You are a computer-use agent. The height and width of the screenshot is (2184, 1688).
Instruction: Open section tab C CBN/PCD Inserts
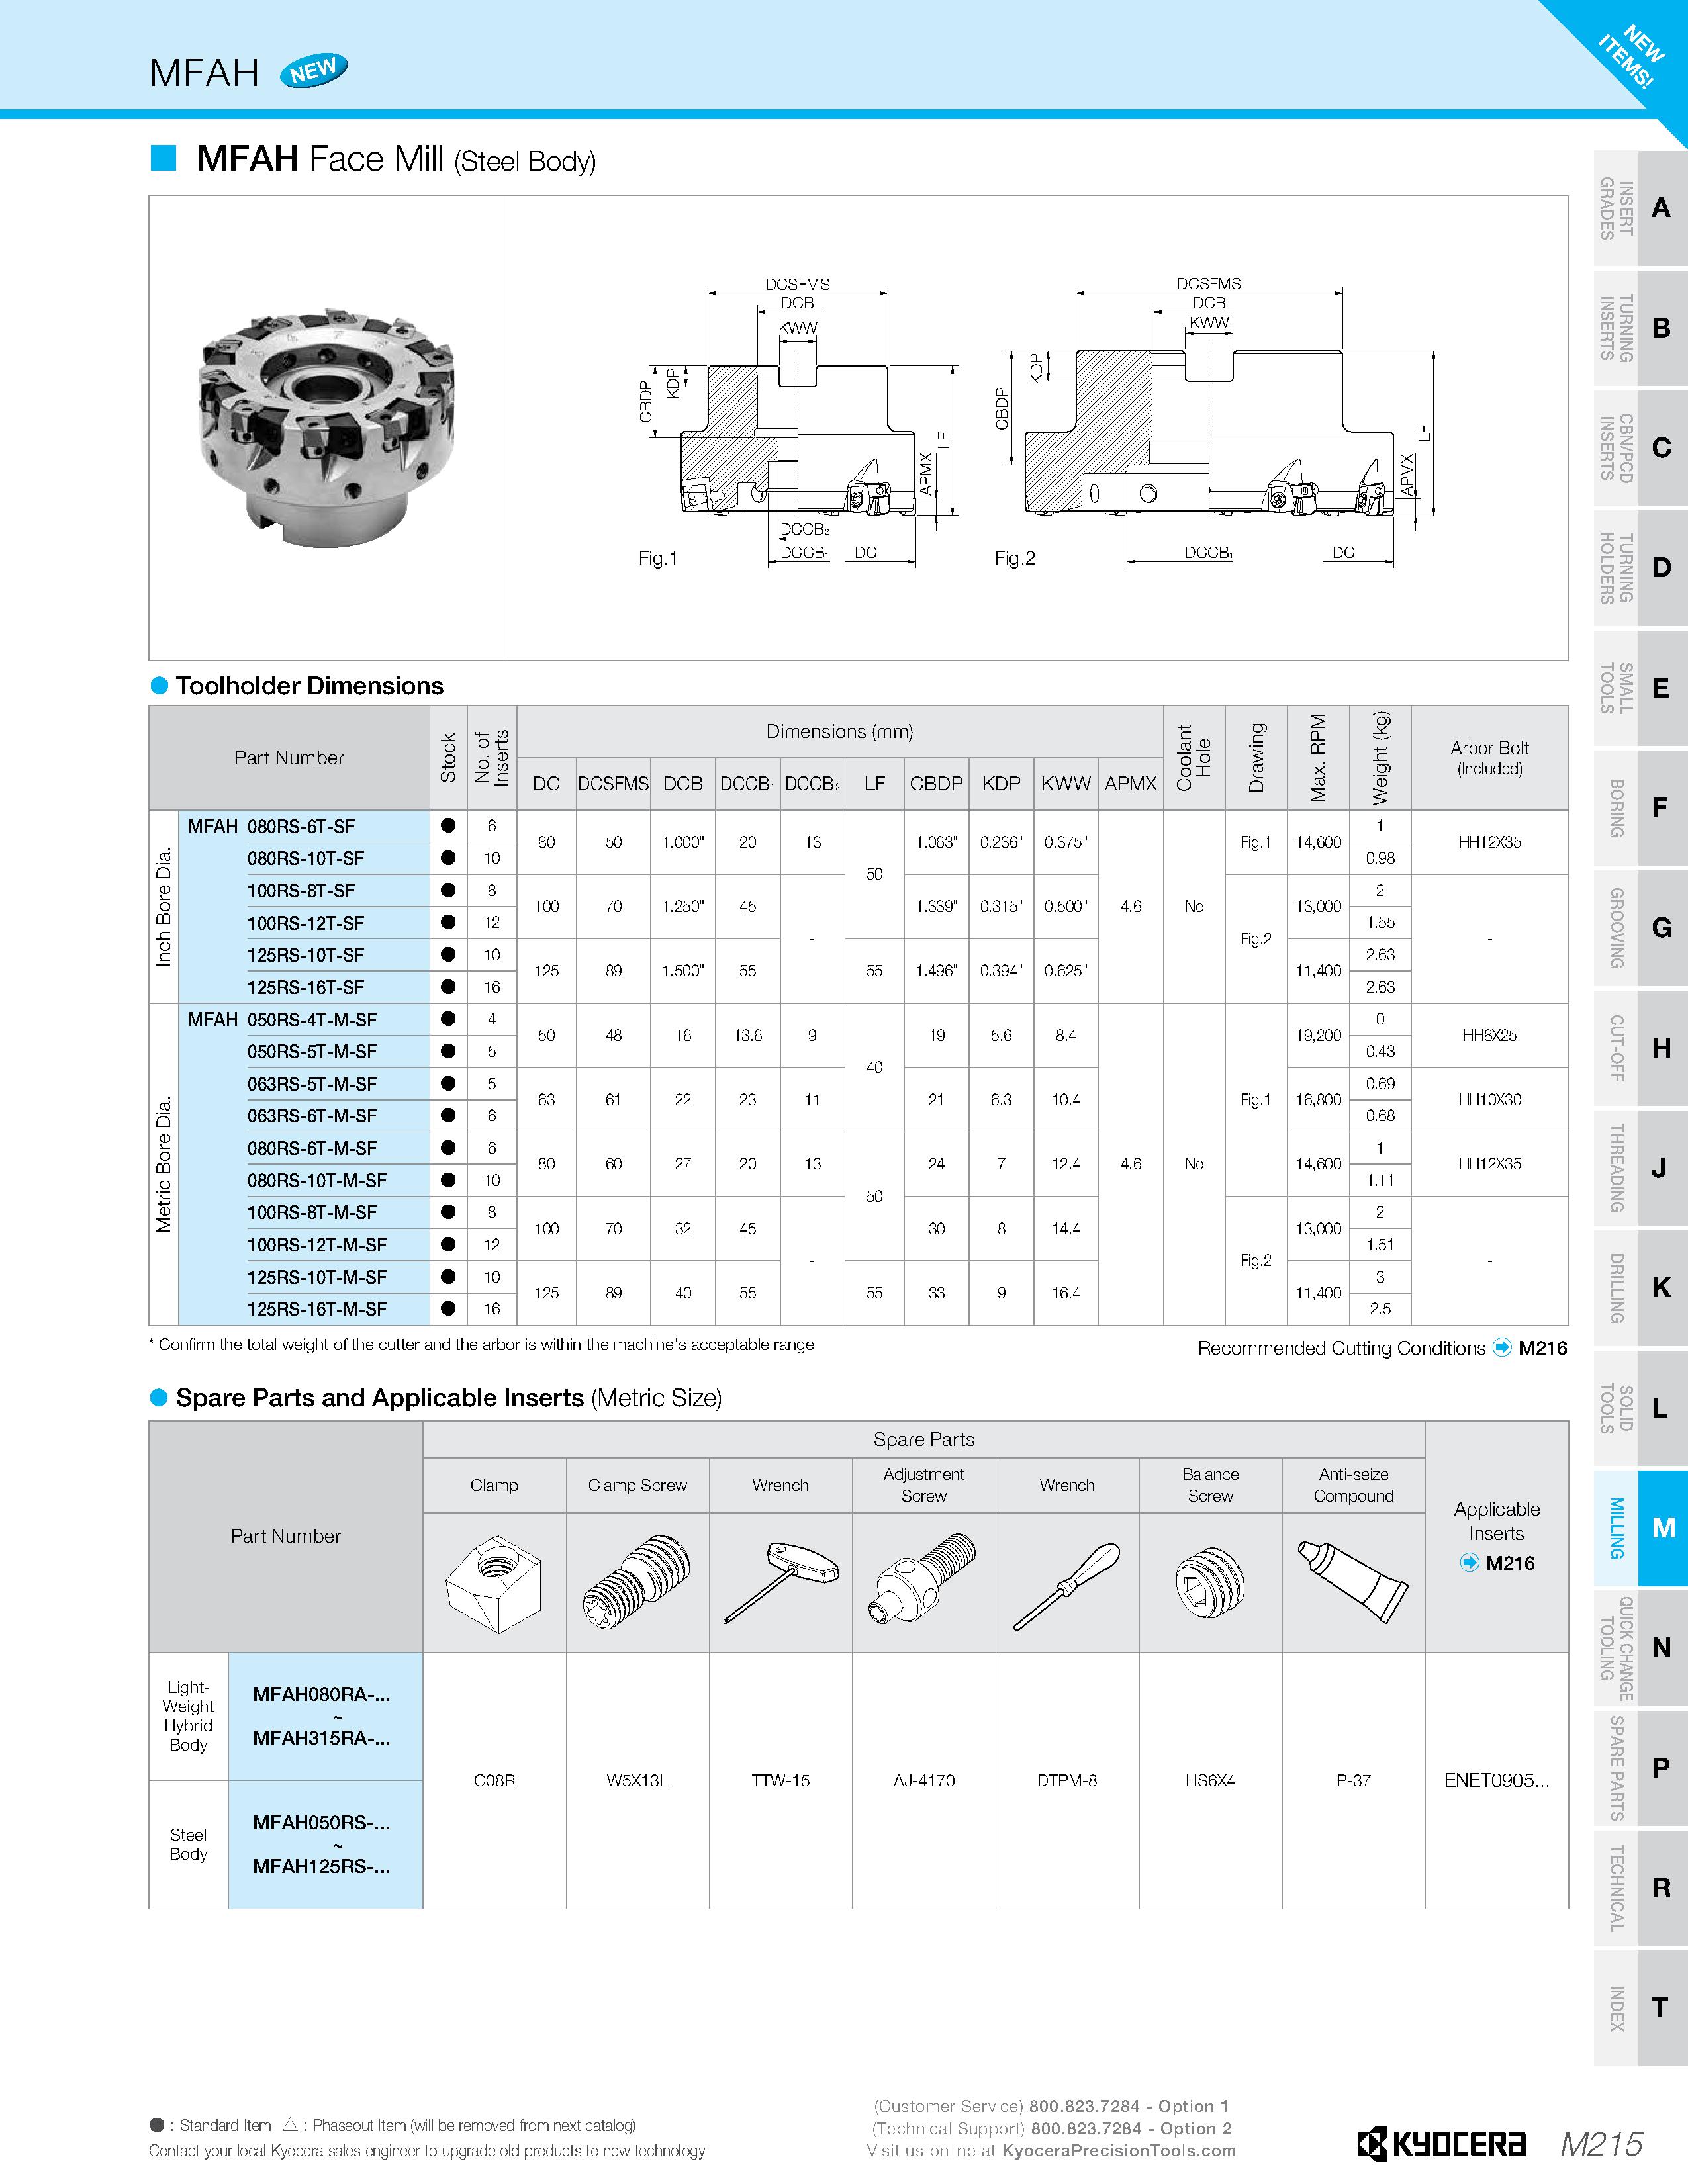(x=1641, y=448)
